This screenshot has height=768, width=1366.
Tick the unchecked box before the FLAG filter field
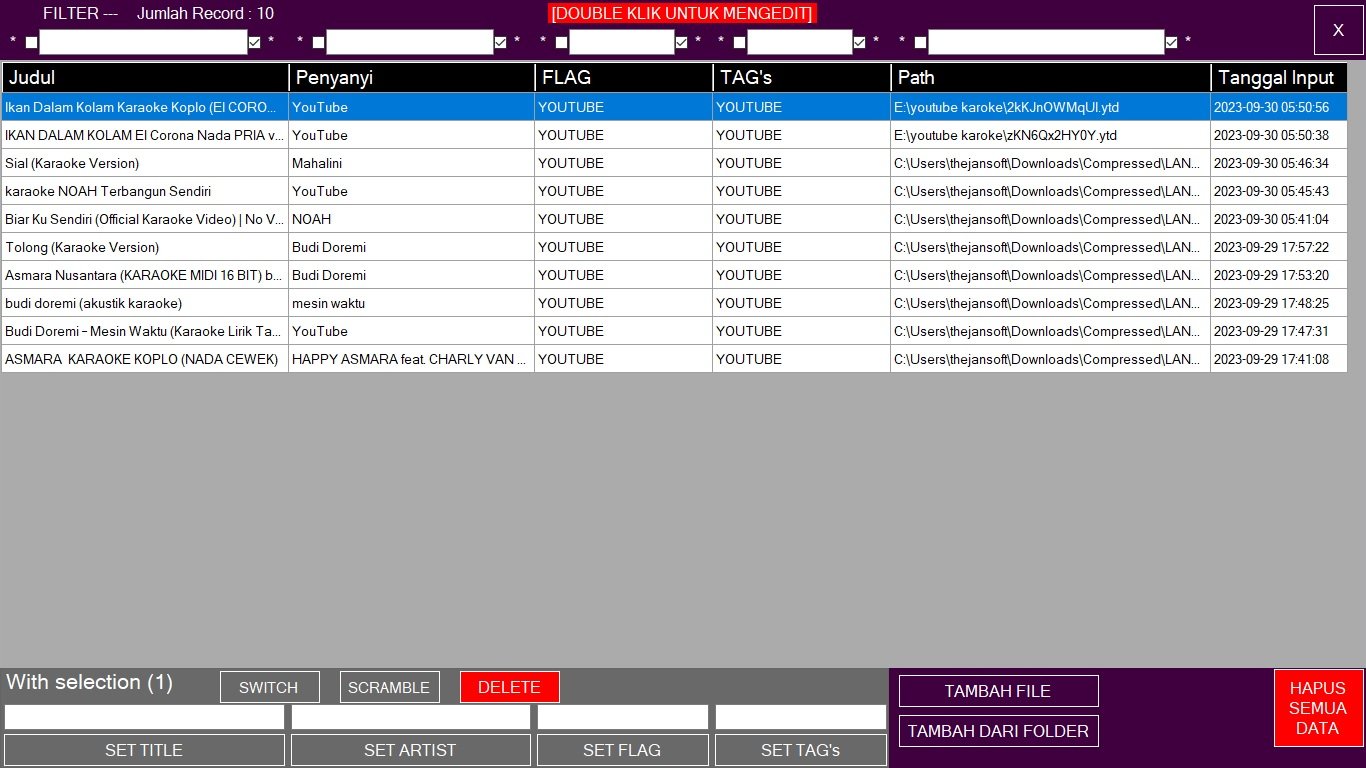click(x=561, y=42)
